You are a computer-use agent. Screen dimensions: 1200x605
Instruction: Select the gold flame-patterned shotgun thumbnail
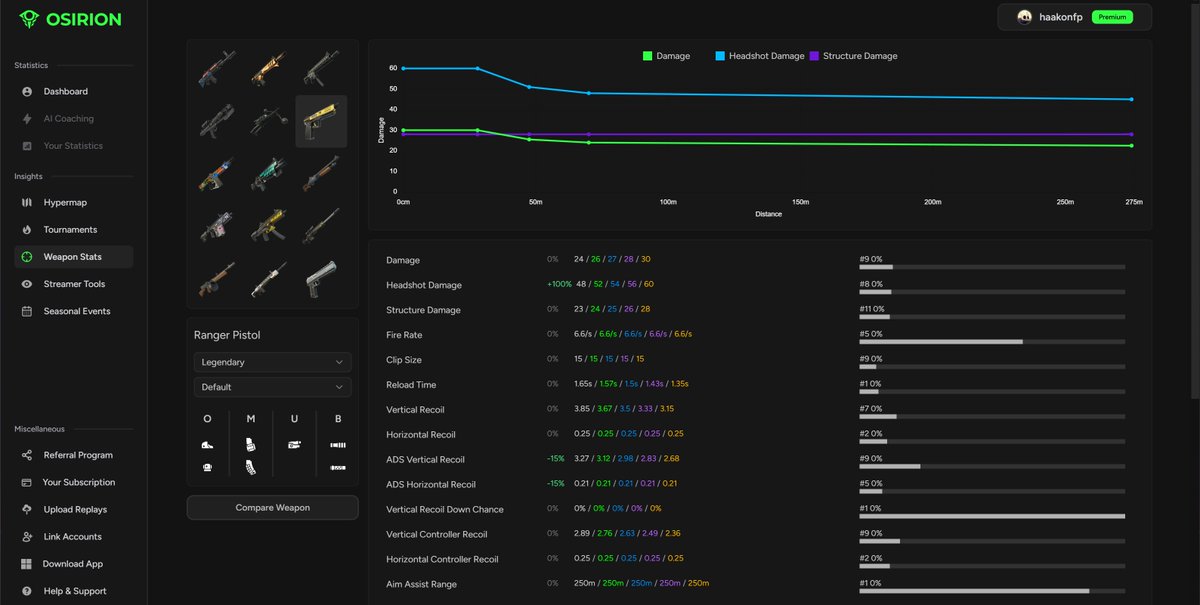(270, 69)
